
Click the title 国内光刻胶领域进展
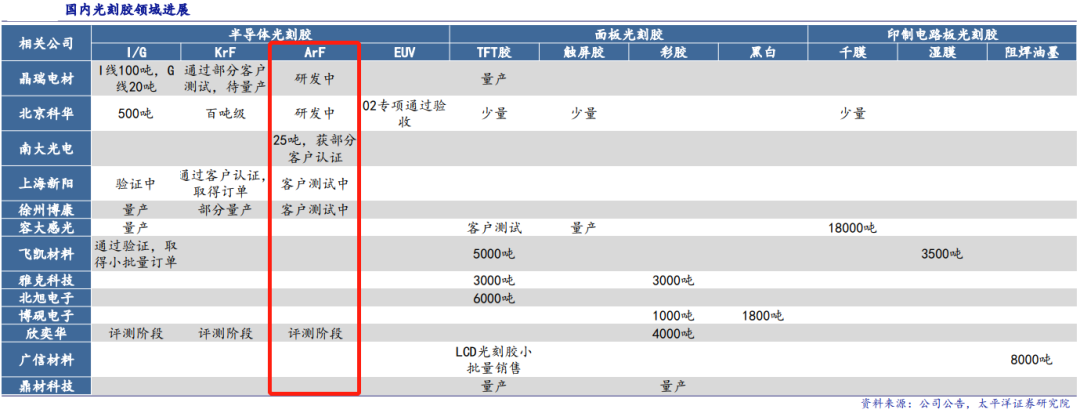129,10
